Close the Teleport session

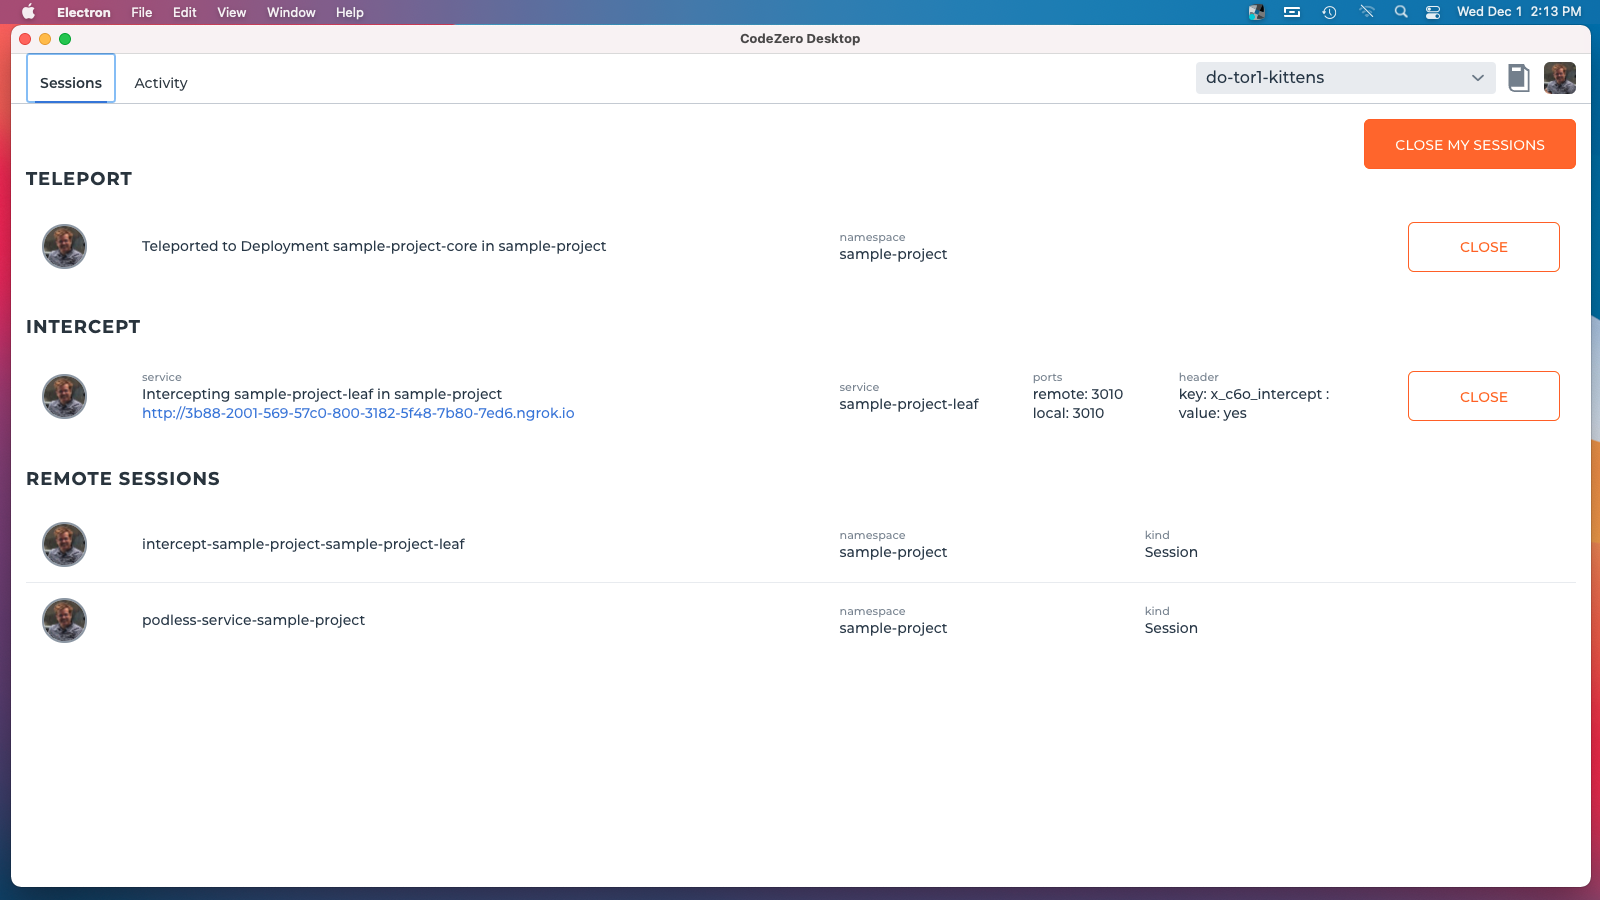[x=1483, y=247]
